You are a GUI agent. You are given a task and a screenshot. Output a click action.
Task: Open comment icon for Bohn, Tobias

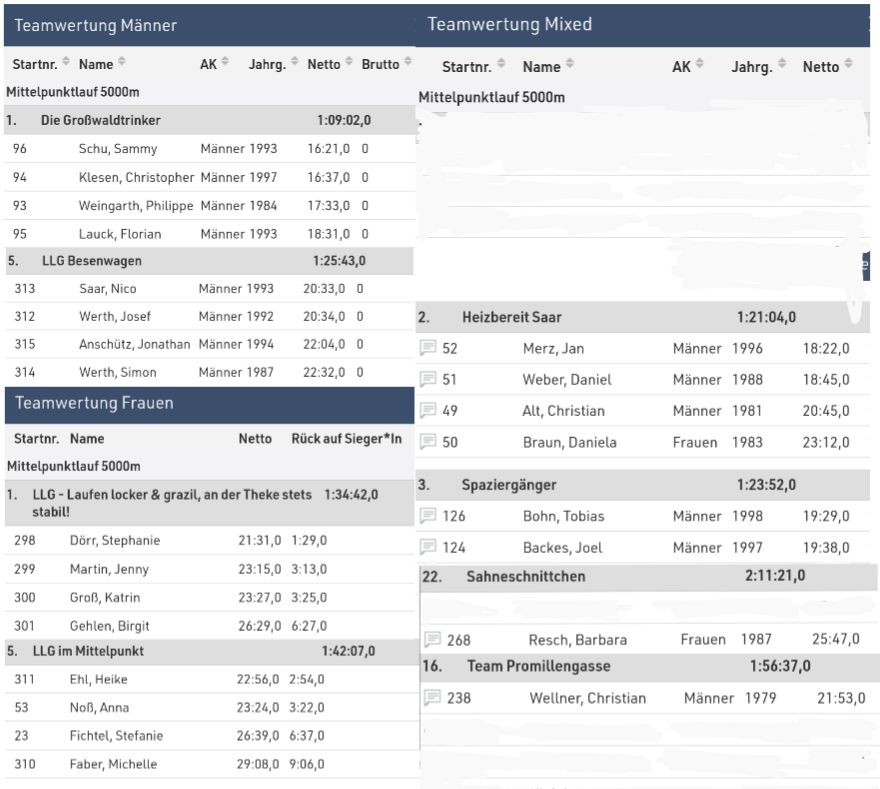click(x=429, y=516)
